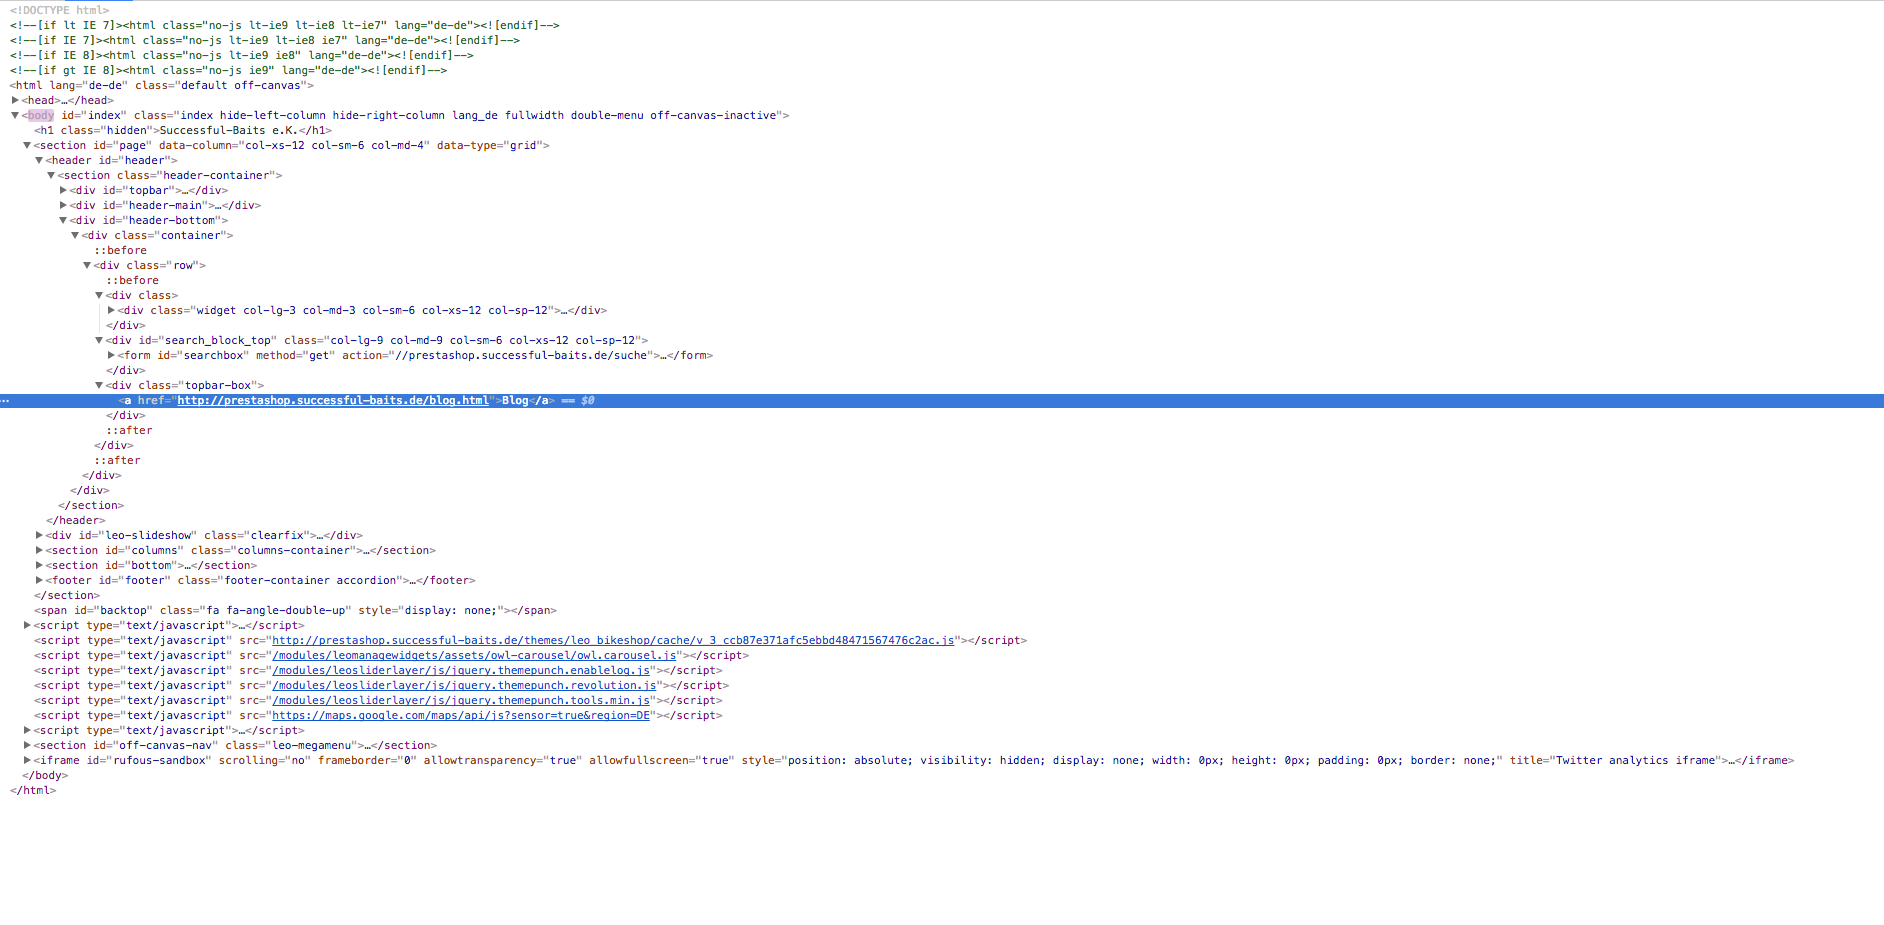Select the html class="default off-canvas" line

pyautogui.click(x=162, y=85)
